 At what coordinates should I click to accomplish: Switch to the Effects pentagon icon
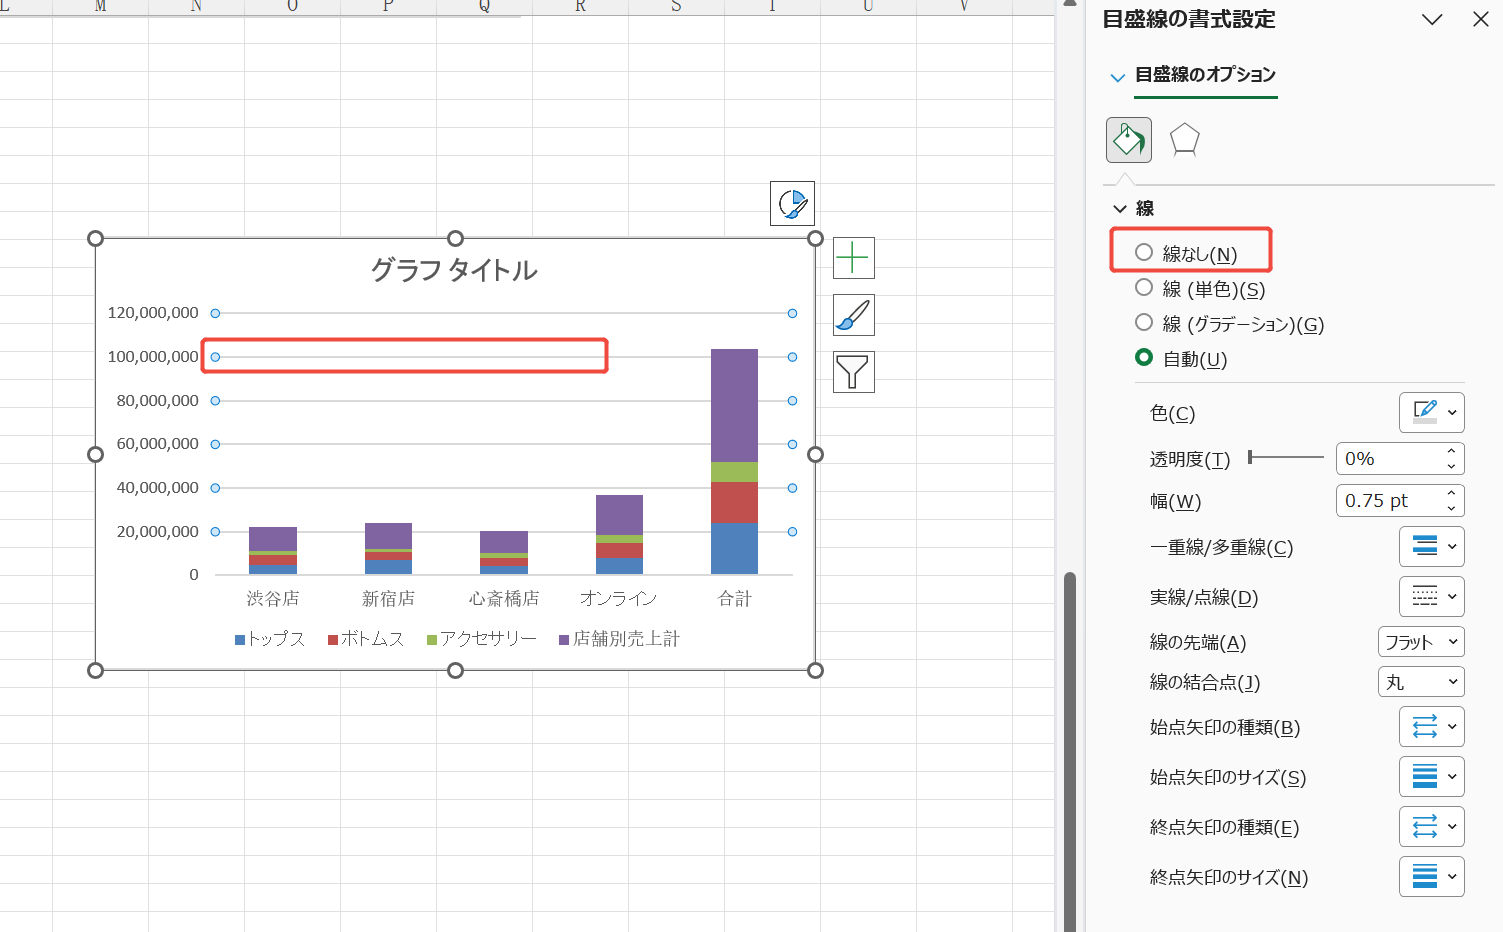pos(1184,140)
